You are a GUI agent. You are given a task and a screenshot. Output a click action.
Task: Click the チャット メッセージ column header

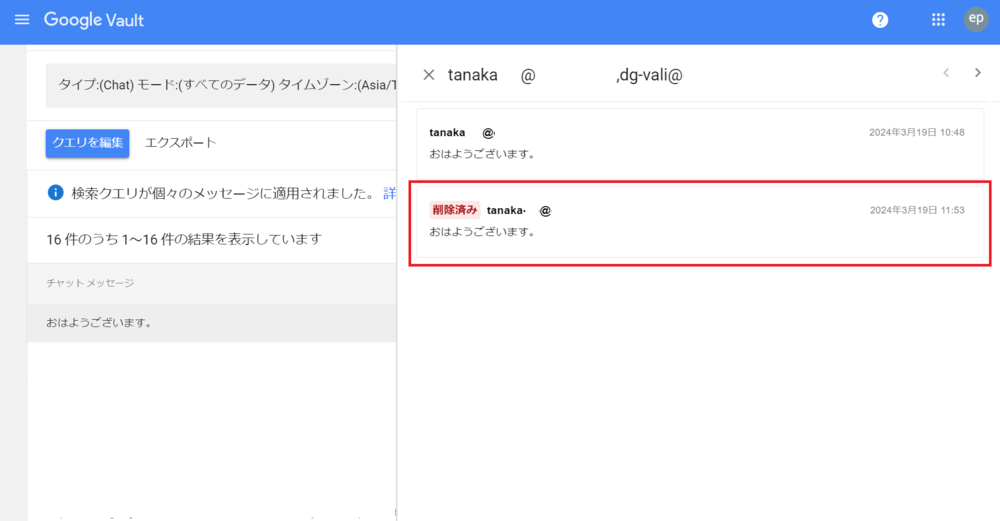pos(90,283)
